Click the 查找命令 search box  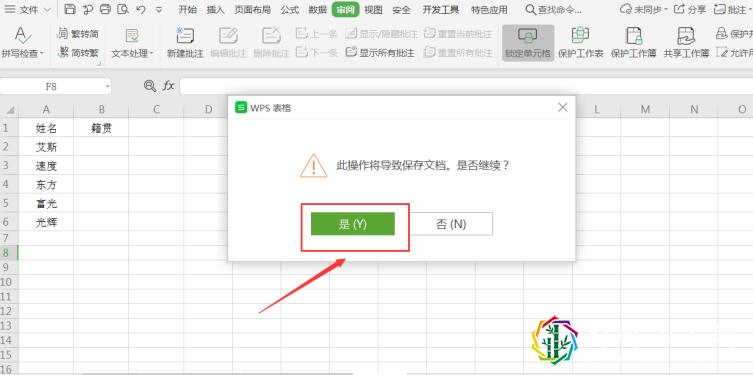click(554, 9)
